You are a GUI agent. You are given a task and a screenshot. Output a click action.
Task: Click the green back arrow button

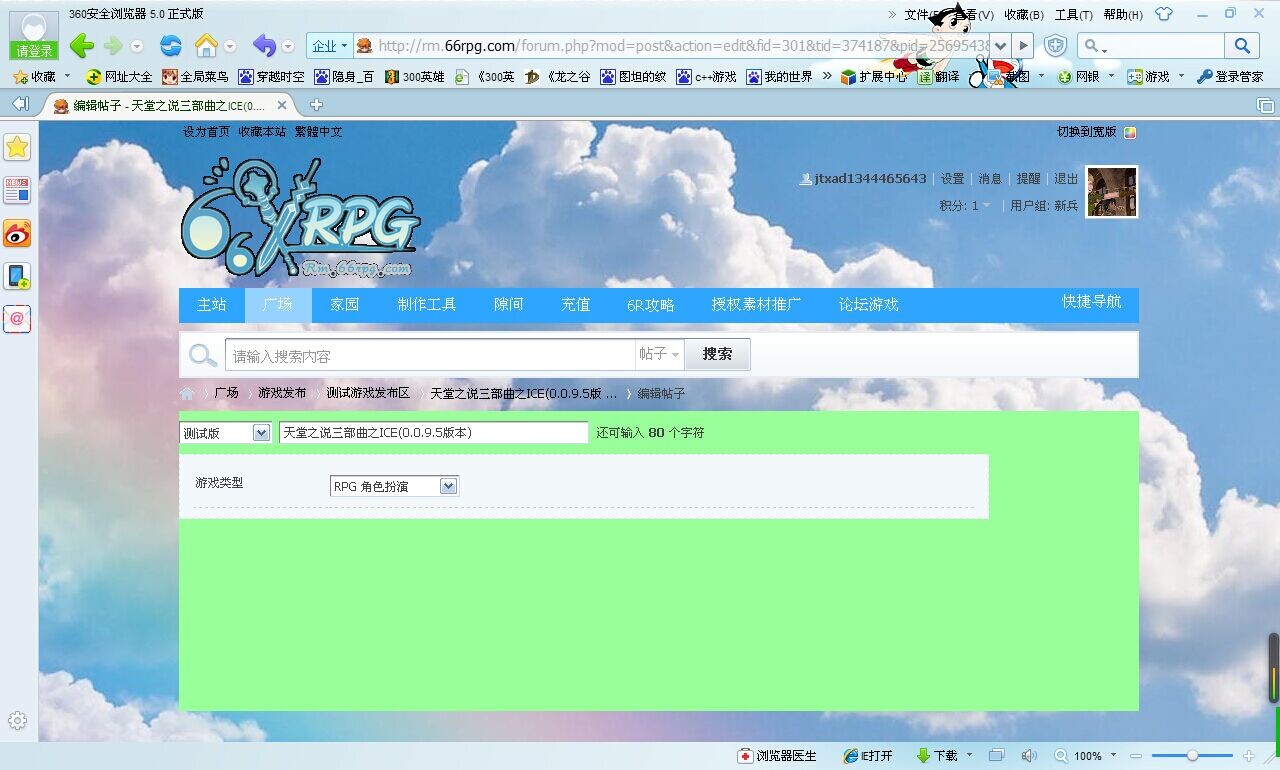click(x=82, y=46)
